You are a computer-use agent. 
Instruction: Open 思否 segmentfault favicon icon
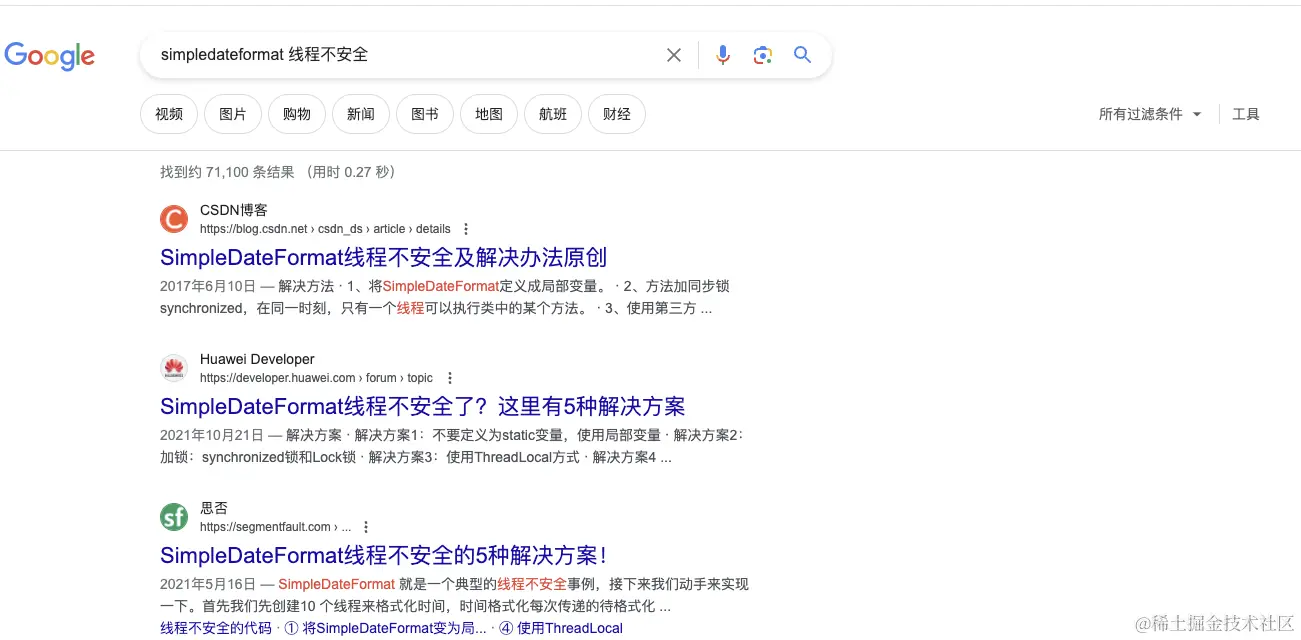pos(174,517)
